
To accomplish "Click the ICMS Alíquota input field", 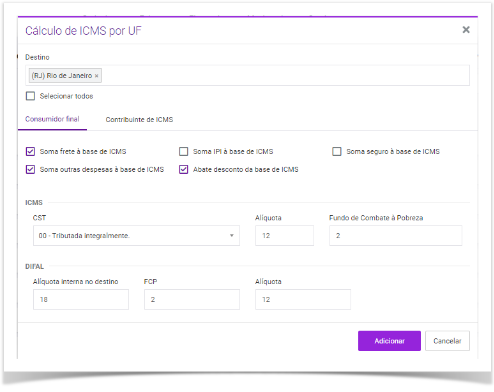I will point(284,236).
